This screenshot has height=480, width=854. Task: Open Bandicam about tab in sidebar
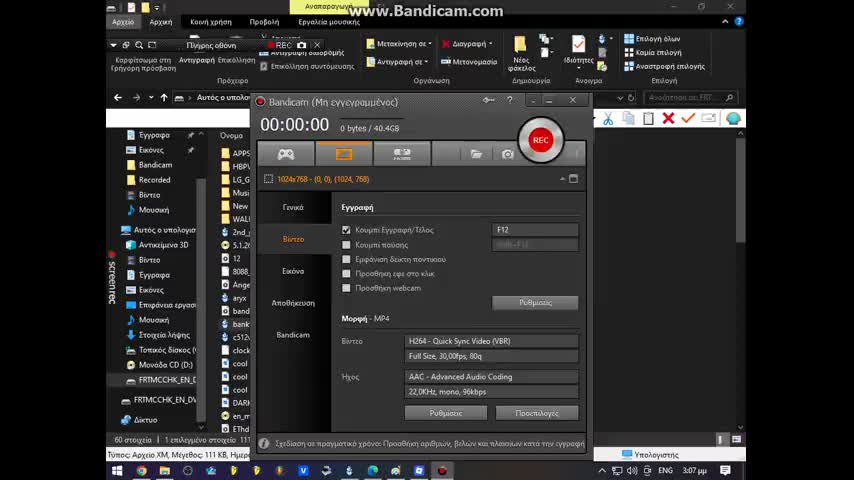tap(293, 335)
